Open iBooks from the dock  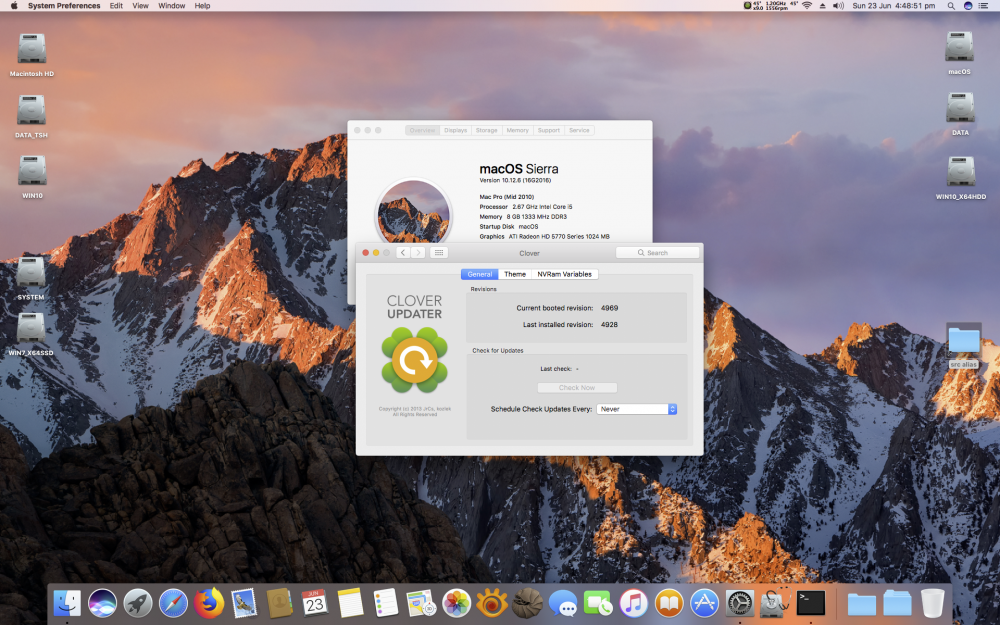[669, 603]
